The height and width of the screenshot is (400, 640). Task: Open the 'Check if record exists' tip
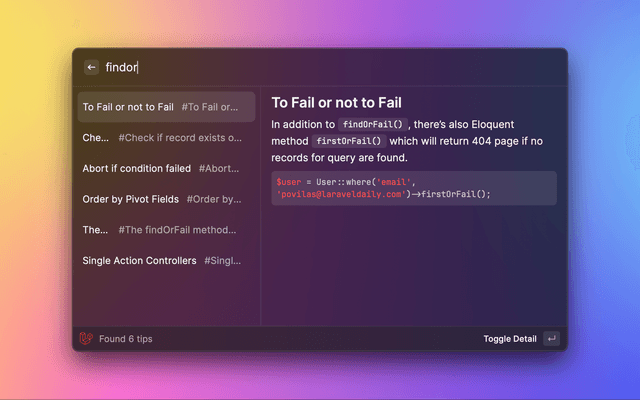167,138
